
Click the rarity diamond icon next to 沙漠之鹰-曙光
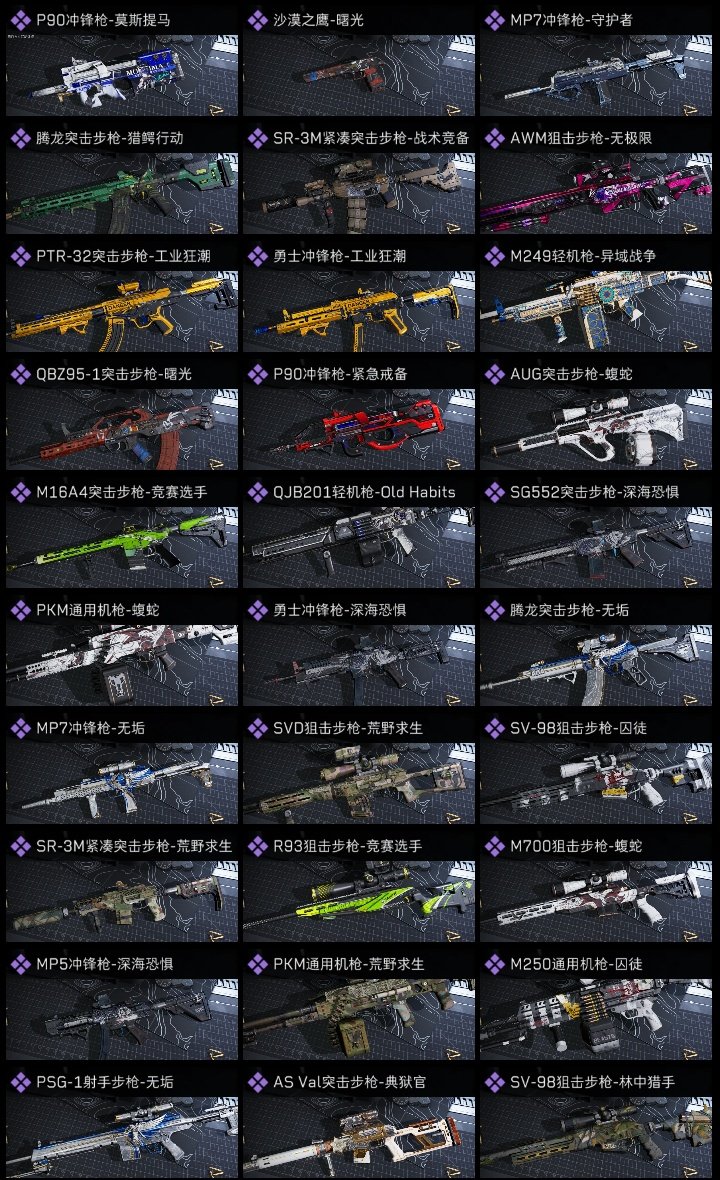[257, 20]
